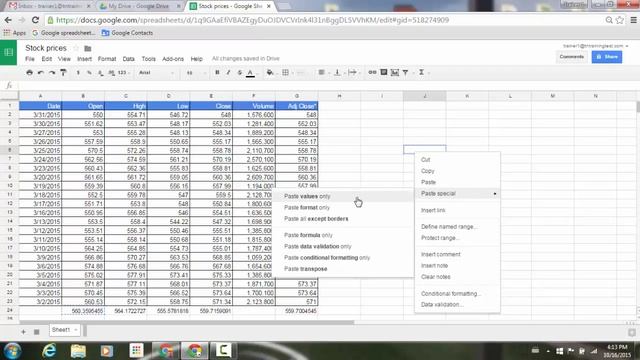Click the Redo arrow icon
Screen dimensions: 640x360
pyautogui.click(x=52, y=73)
